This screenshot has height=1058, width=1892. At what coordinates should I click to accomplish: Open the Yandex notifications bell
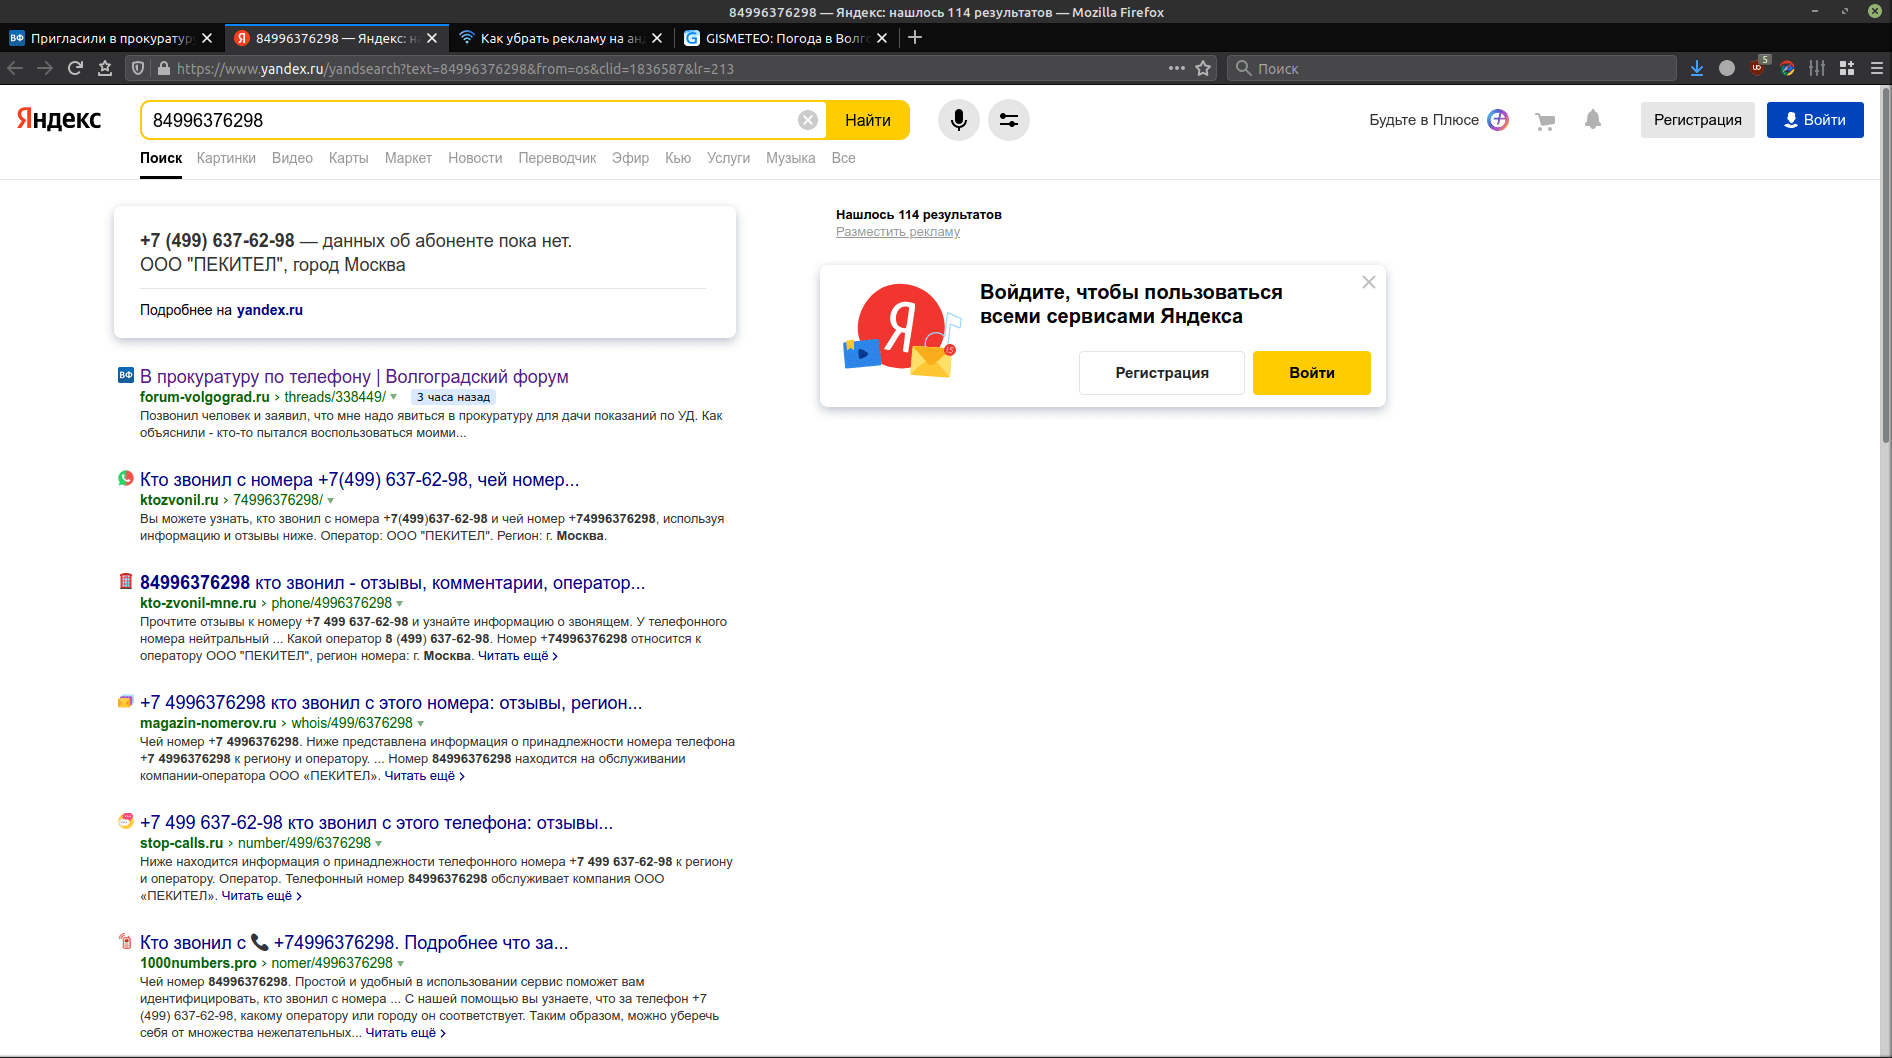point(1593,120)
